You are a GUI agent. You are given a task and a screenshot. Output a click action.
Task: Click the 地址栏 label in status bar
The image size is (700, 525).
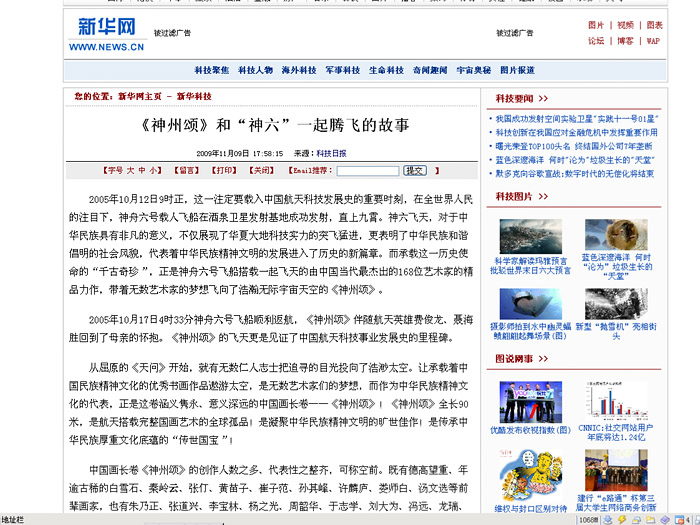tap(12, 520)
